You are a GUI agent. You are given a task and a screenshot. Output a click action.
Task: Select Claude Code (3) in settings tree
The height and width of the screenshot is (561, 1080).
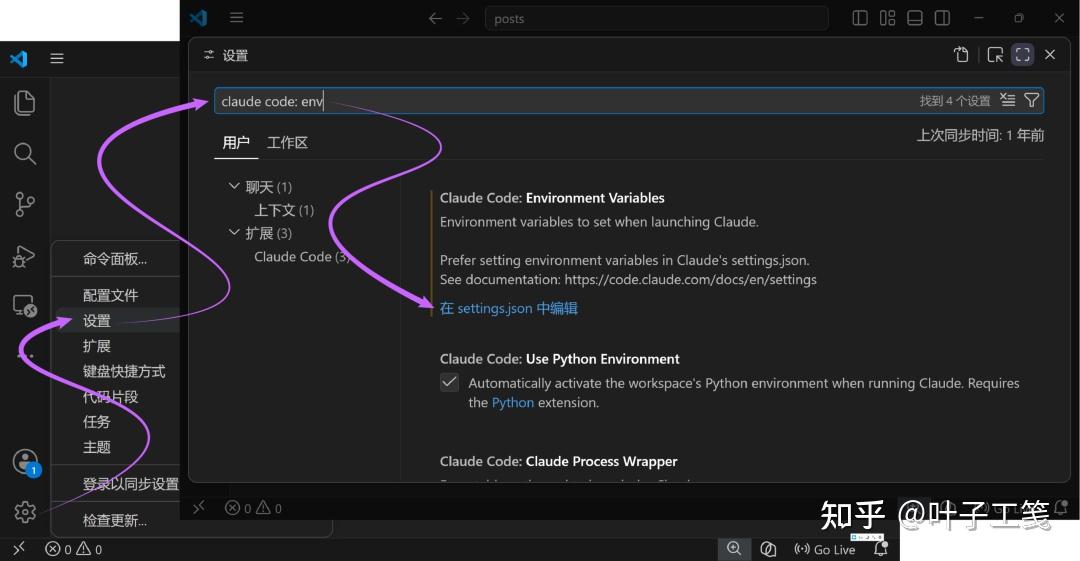point(302,256)
